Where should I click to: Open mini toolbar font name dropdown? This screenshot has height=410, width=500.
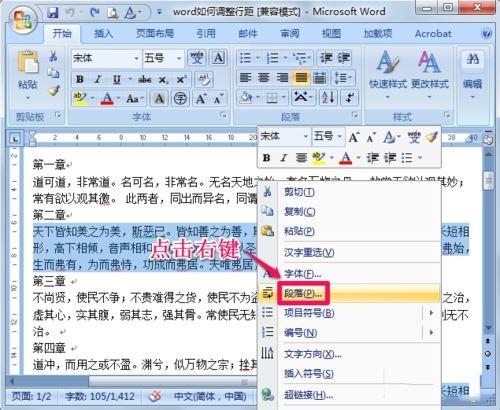click(x=305, y=137)
